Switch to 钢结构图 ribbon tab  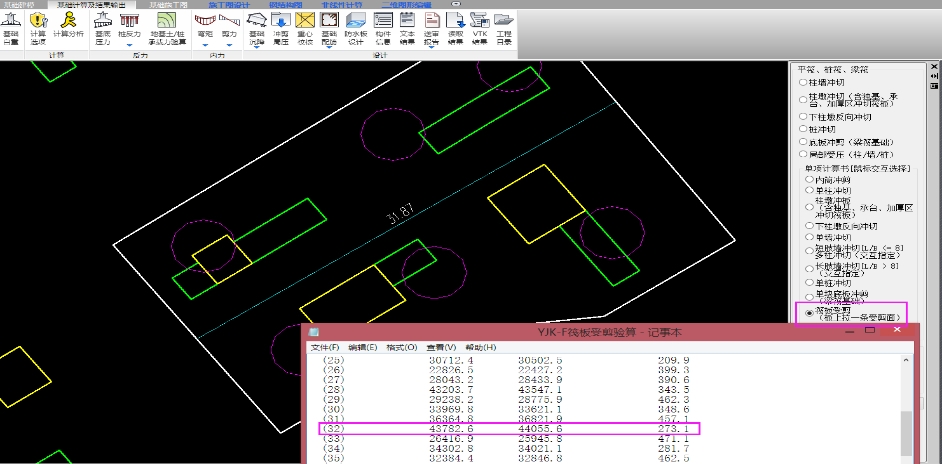pos(286,4)
